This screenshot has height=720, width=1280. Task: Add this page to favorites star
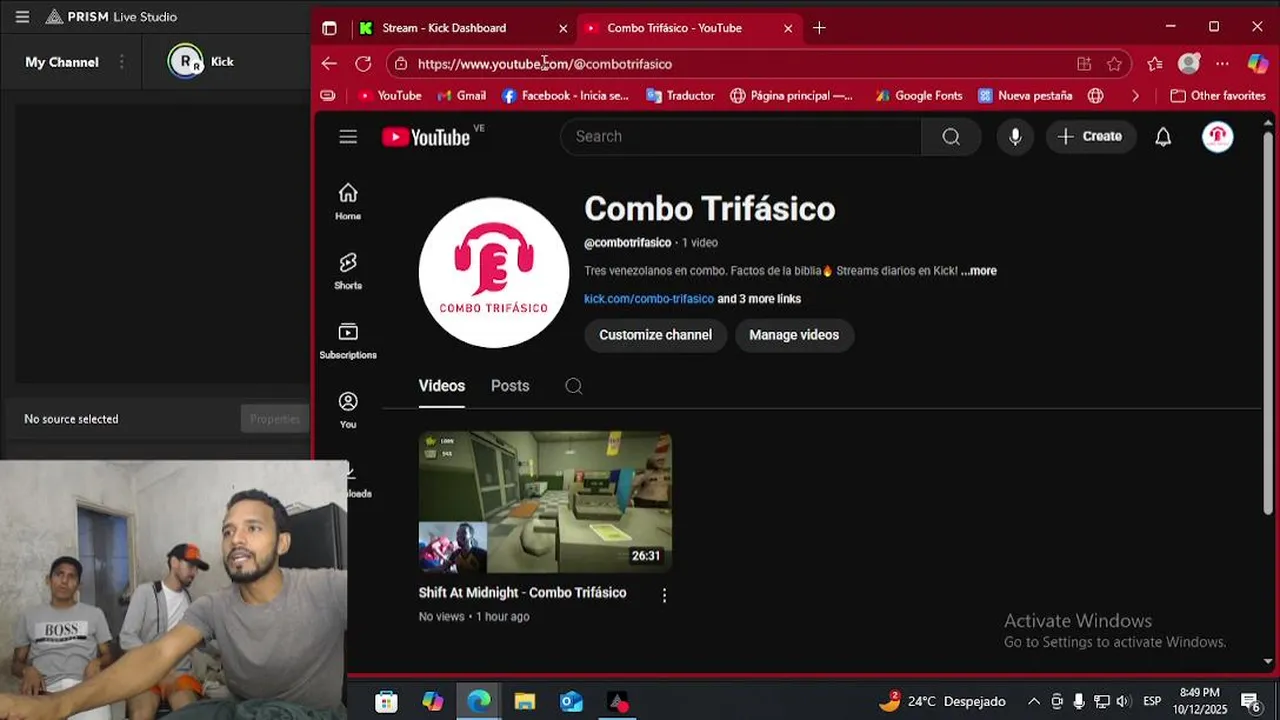click(x=1114, y=64)
